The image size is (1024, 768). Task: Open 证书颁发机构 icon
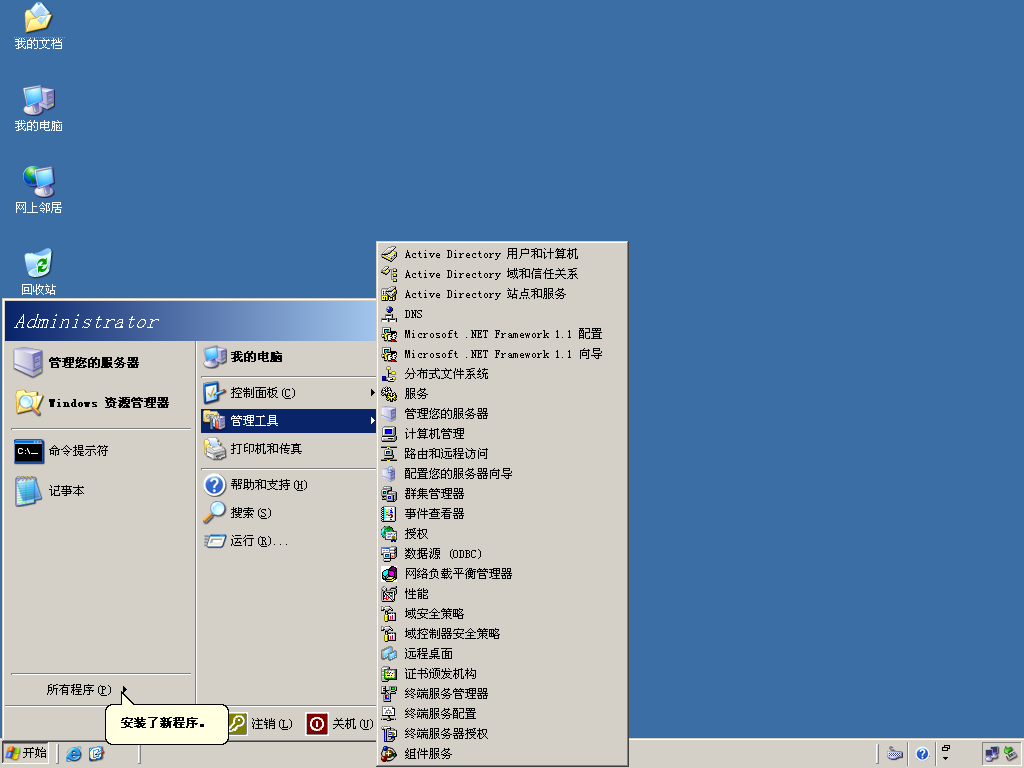click(389, 673)
